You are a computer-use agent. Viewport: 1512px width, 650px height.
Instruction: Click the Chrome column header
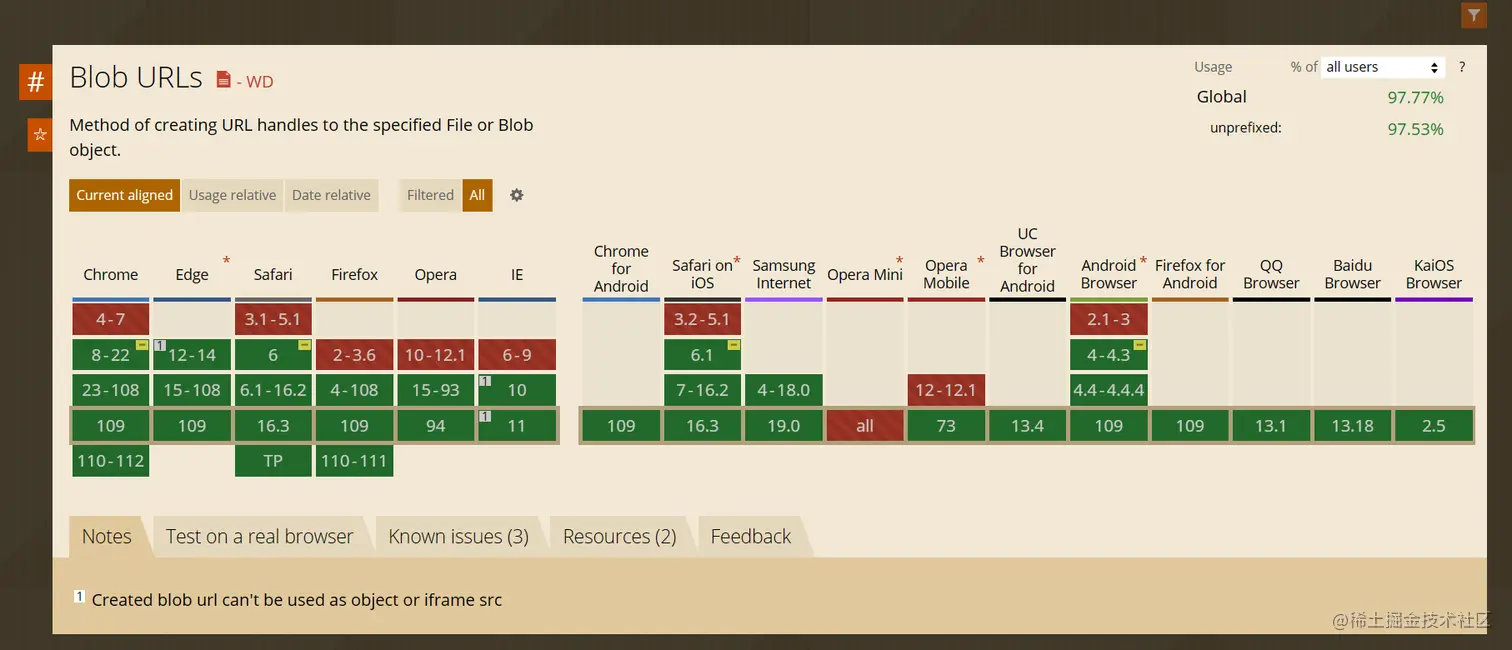tap(111, 275)
